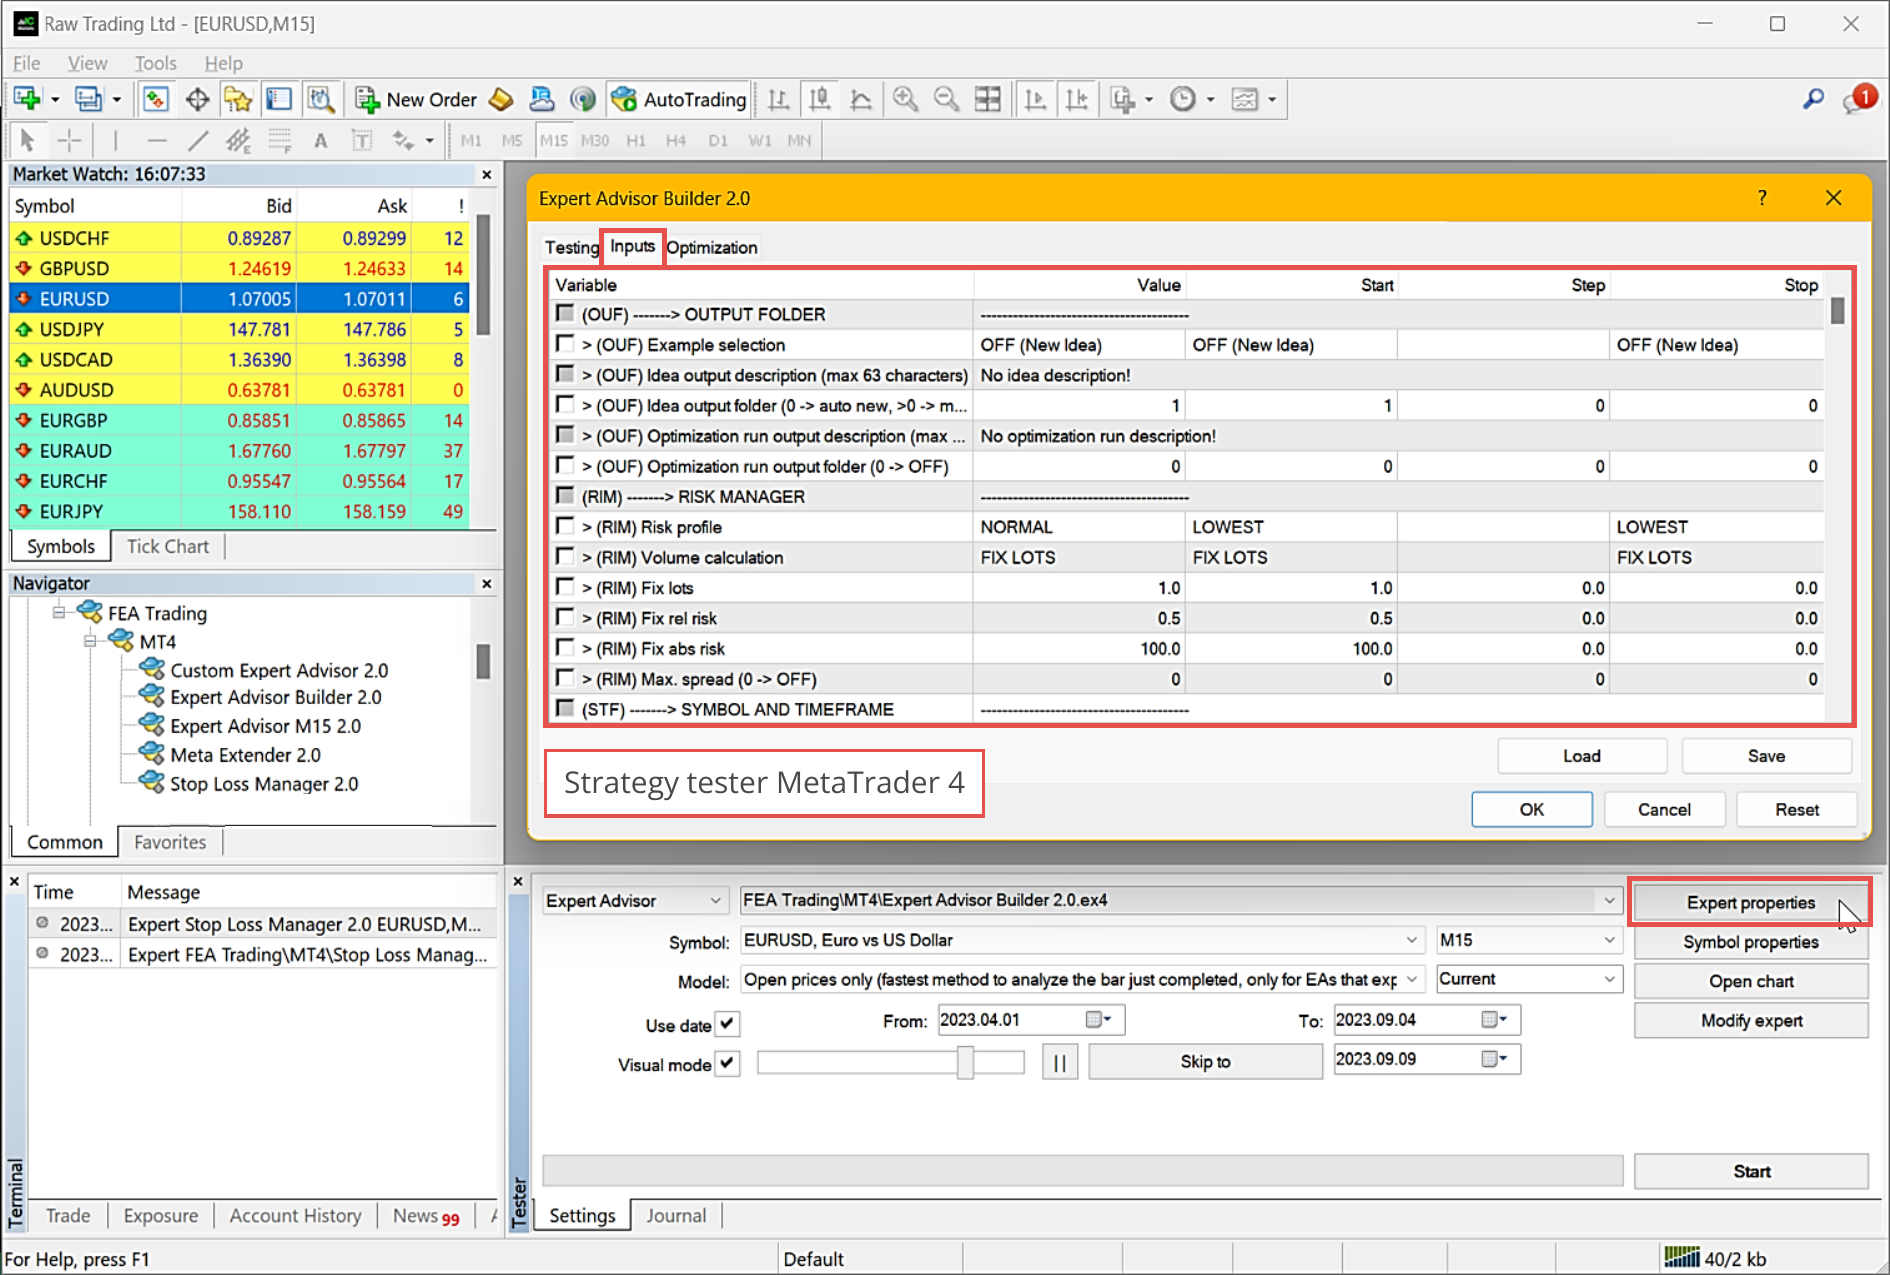Tick checkbox for (RIM) Max. spread
Image resolution: width=1890 pixels, height=1275 pixels.
565,678
